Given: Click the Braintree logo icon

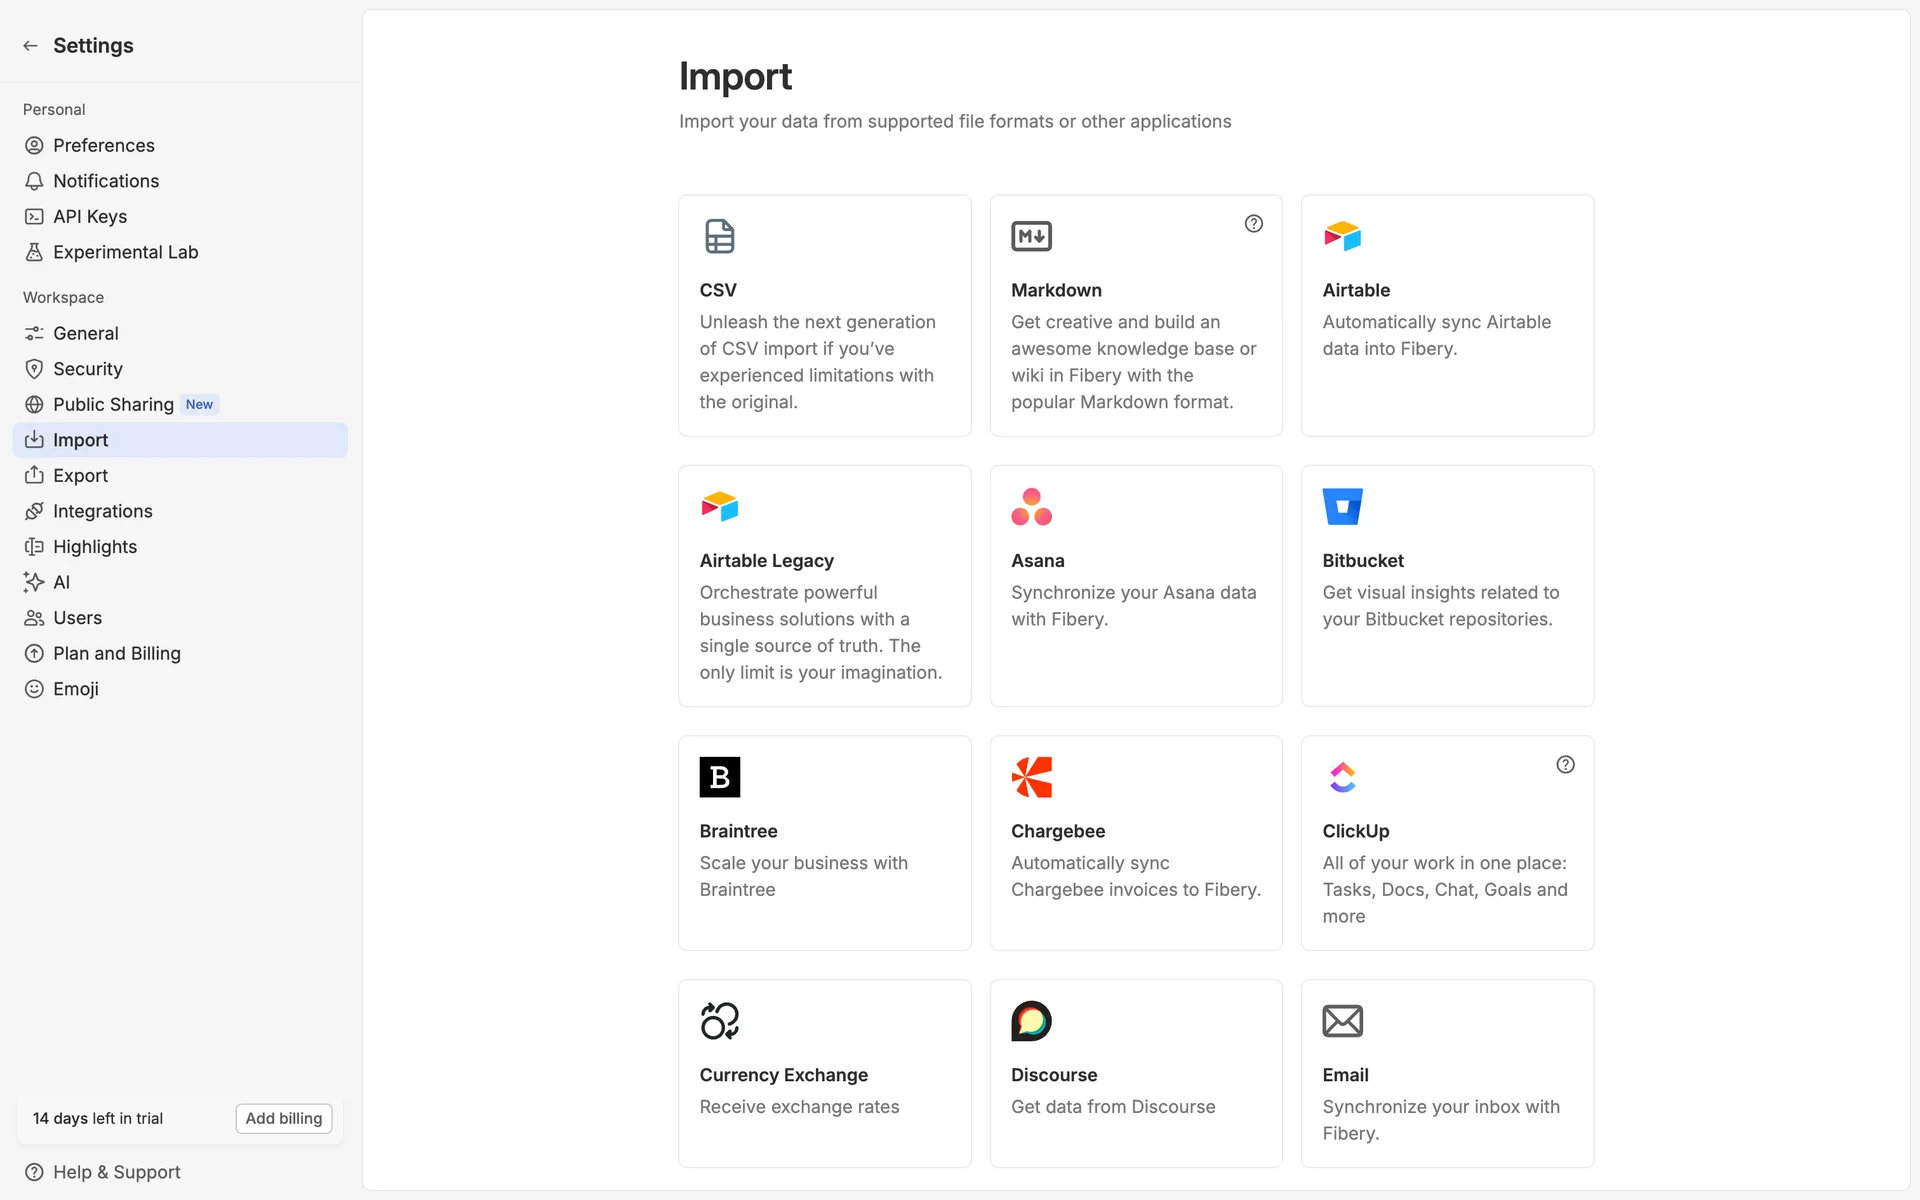Looking at the screenshot, I should pyautogui.click(x=719, y=777).
